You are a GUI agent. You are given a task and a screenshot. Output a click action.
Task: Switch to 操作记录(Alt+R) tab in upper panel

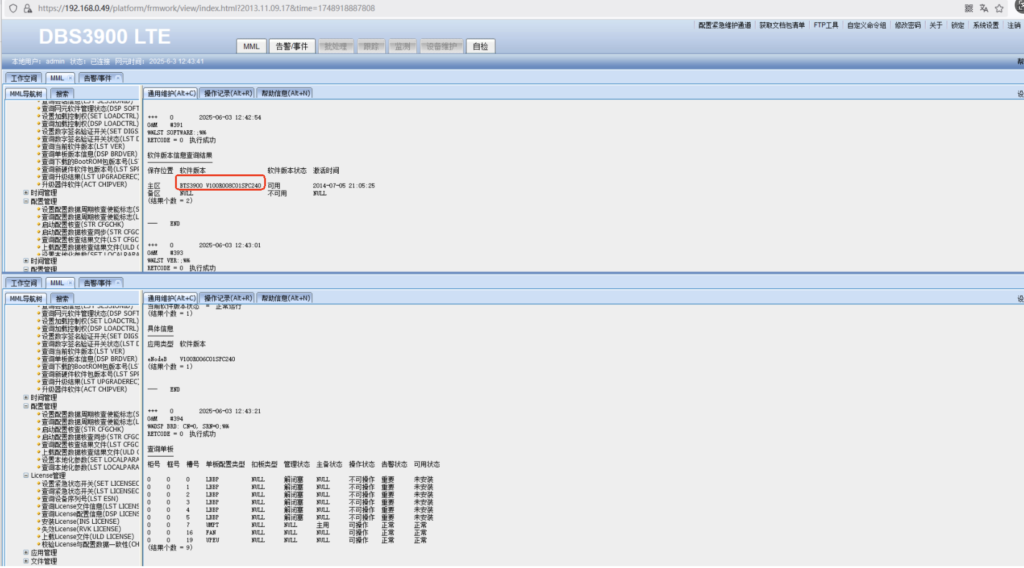pos(227,93)
